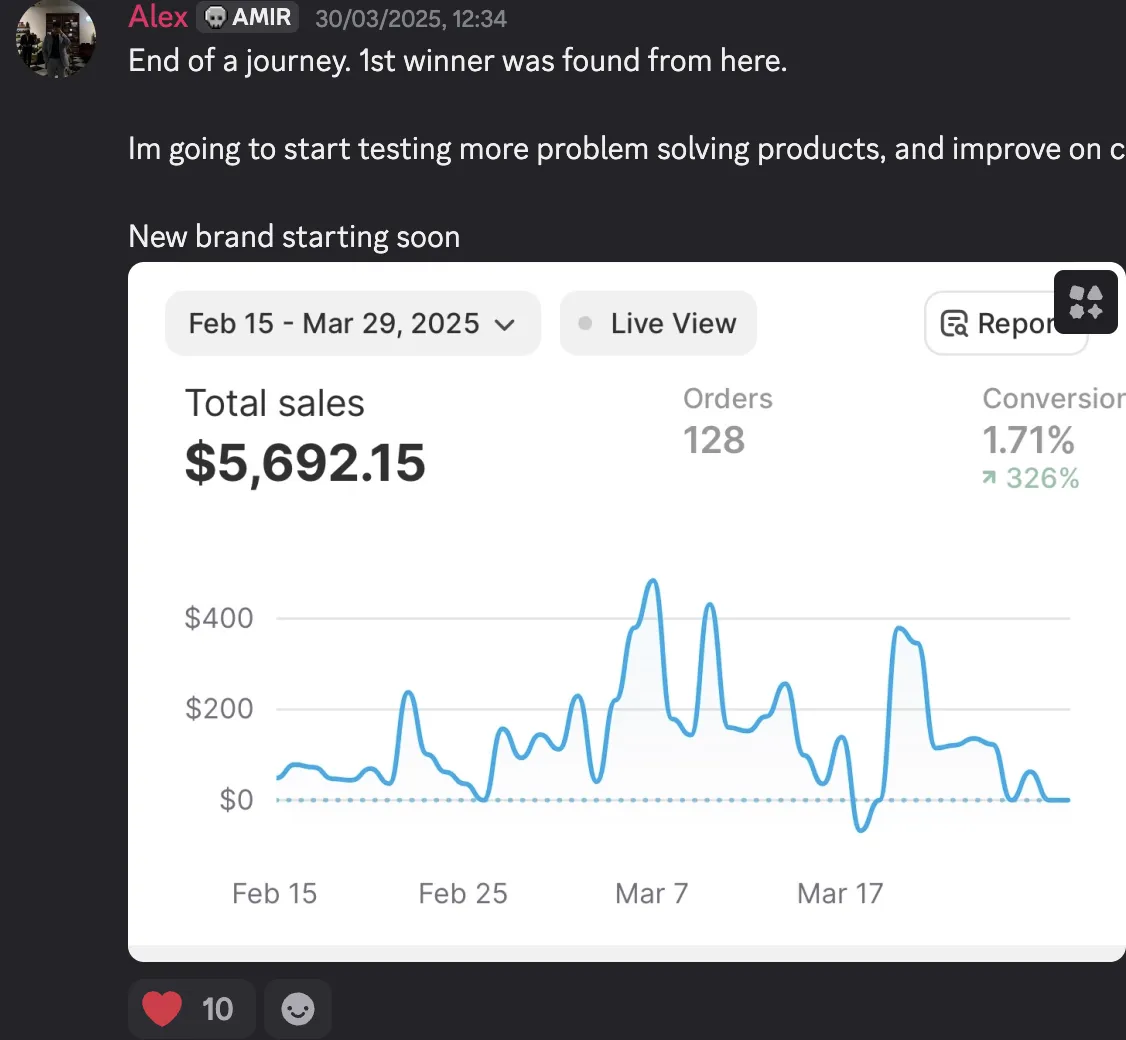1126x1040 pixels.
Task: Open the Reports button
Action: tap(1006, 323)
